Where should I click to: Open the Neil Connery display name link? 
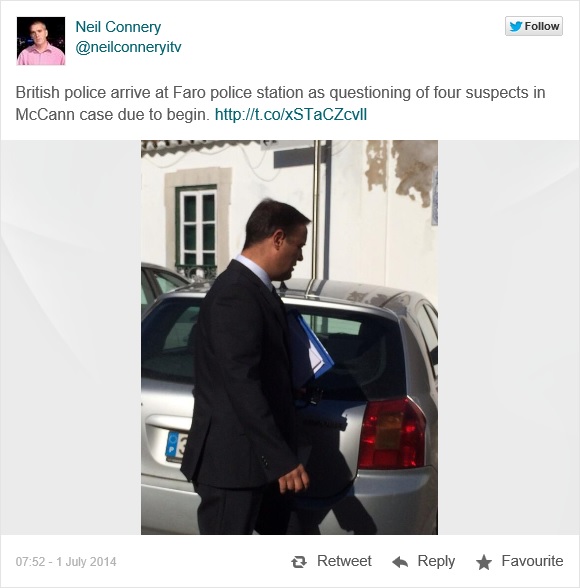tap(118, 27)
